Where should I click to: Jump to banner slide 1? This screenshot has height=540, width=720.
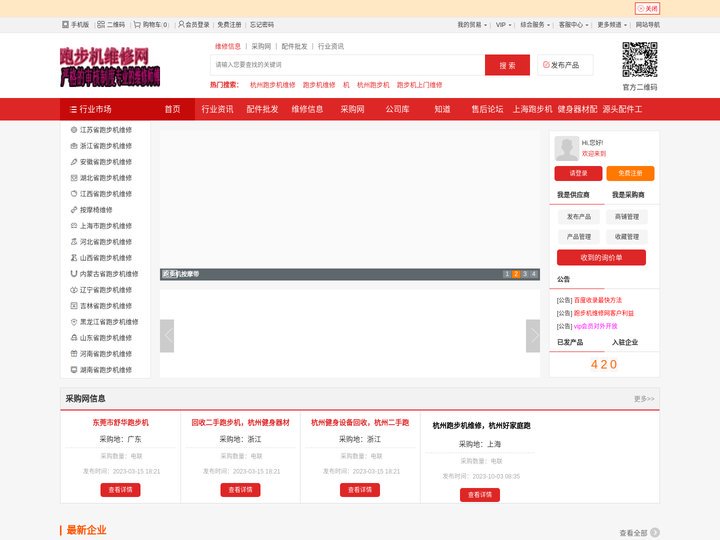click(x=507, y=274)
